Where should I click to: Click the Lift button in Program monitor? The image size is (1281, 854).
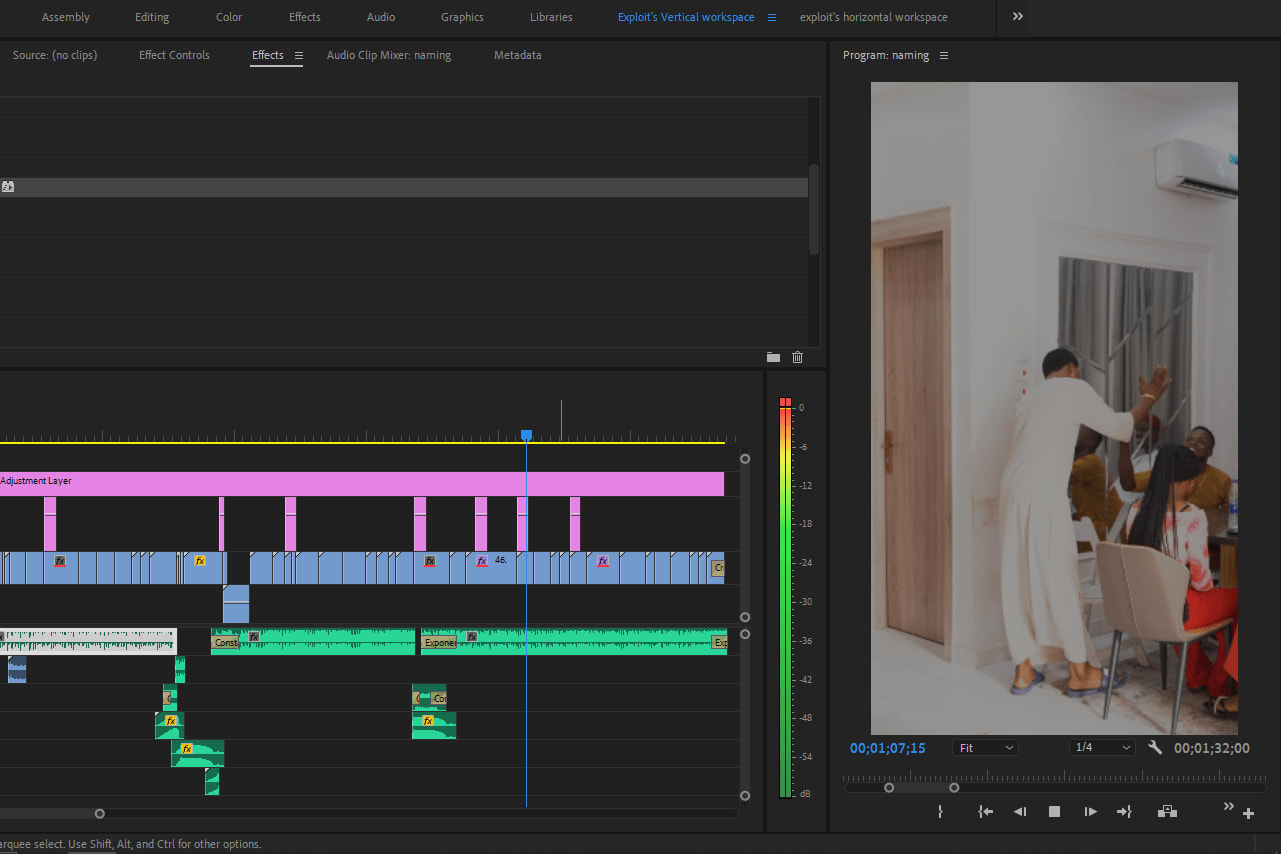(x=1167, y=812)
